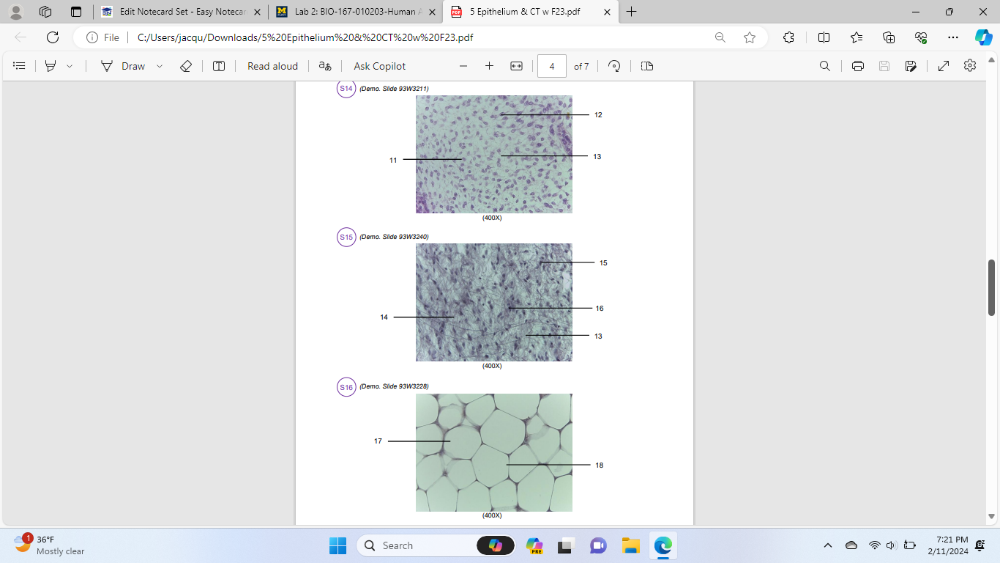This screenshot has width=1000, height=563.
Task: Open PDF settings gear
Action: pyautogui.click(x=969, y=66)
